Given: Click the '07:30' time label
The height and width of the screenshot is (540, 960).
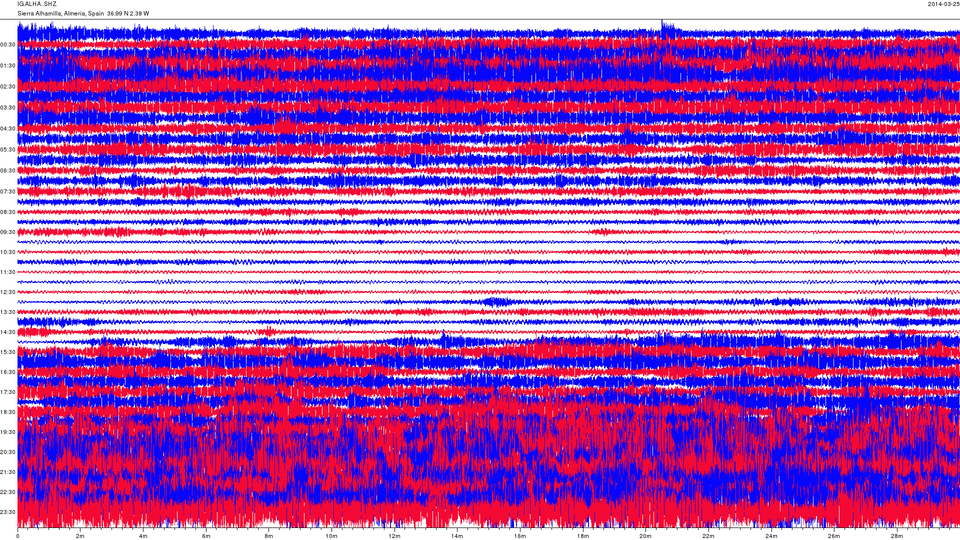Looking at the screenshot, I should pos(8,192).
